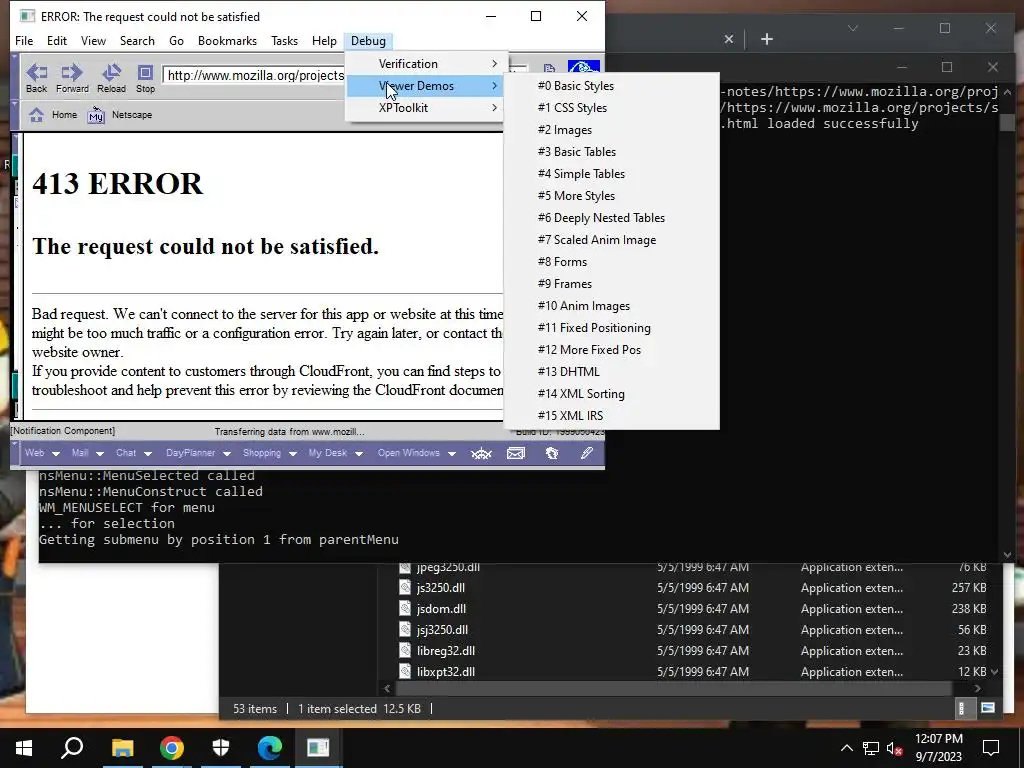Close the terminal tab with X

[x=729, y=39]
